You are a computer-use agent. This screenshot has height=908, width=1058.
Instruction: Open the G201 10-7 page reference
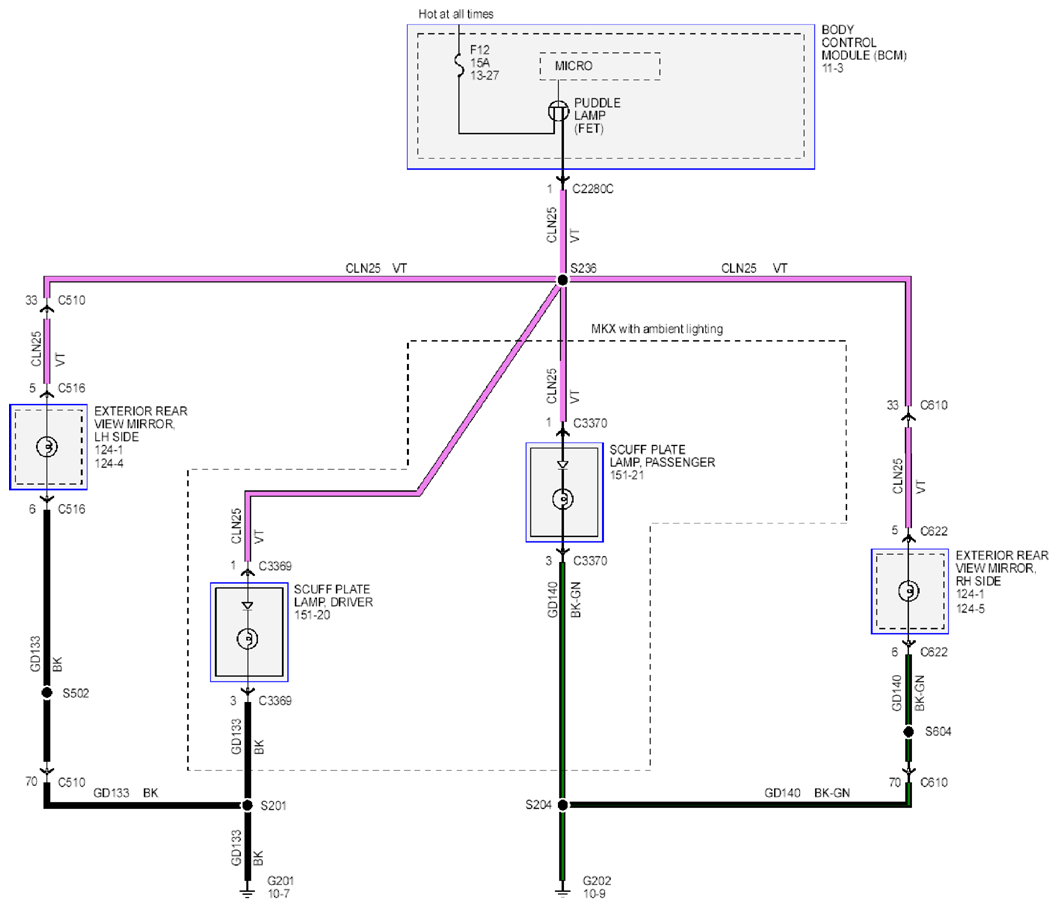coord(278,894)
